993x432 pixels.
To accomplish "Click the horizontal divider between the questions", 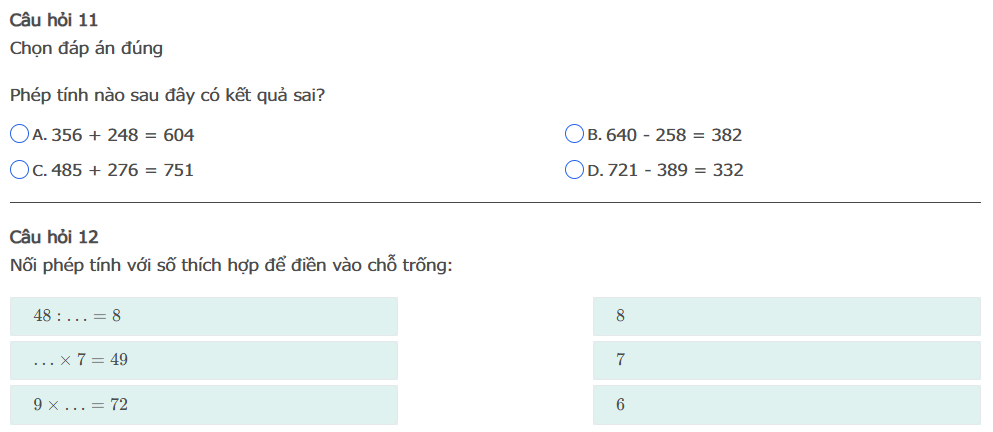I will tap(495, 203).
